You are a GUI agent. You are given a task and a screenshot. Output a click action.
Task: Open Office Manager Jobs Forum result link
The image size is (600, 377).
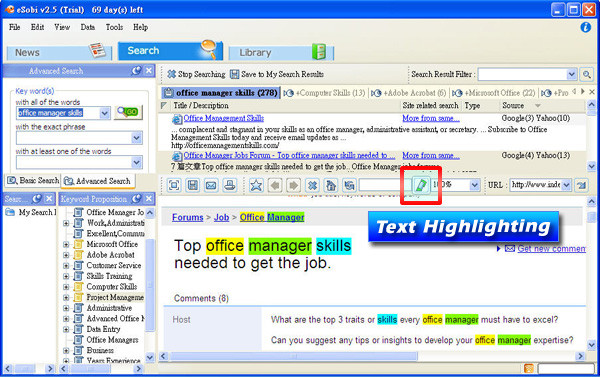[289, 155]
